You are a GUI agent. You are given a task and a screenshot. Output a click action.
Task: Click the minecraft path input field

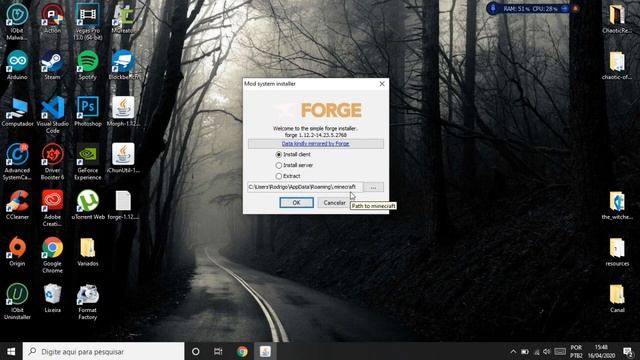pos(304,187)
